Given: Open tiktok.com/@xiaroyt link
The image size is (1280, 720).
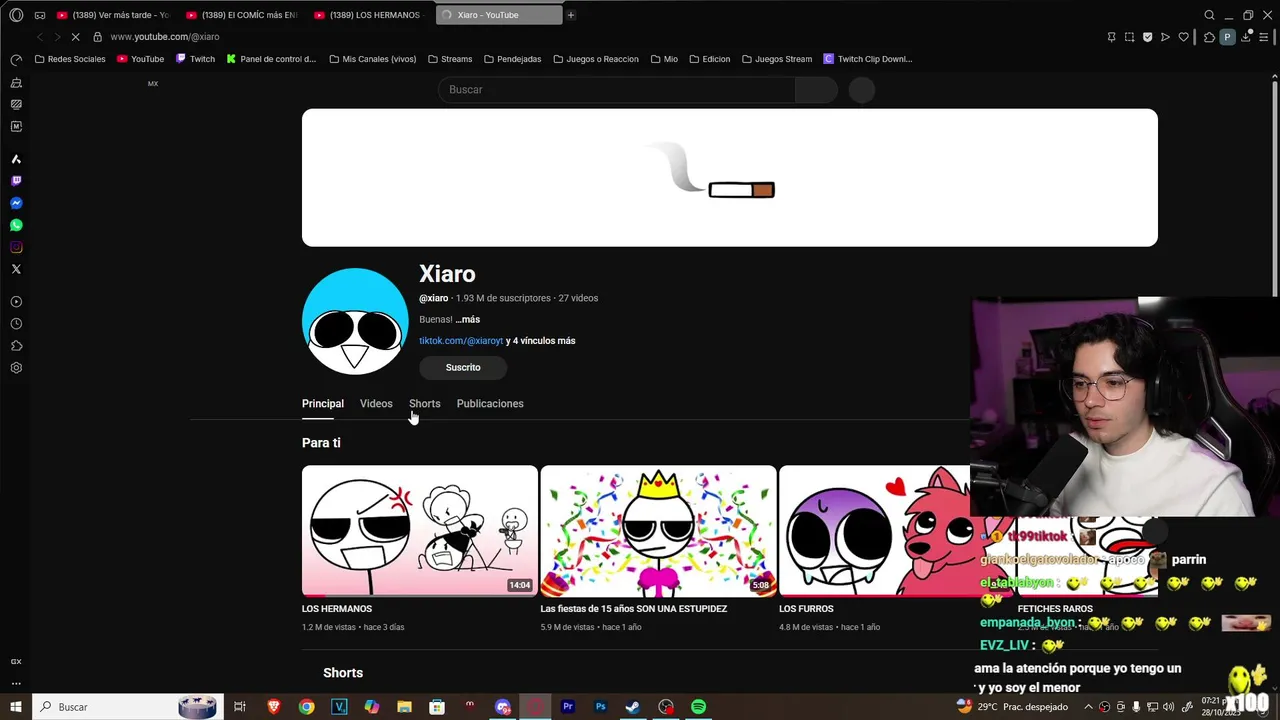Looking at the screenshot, I should tap(461, 341).
